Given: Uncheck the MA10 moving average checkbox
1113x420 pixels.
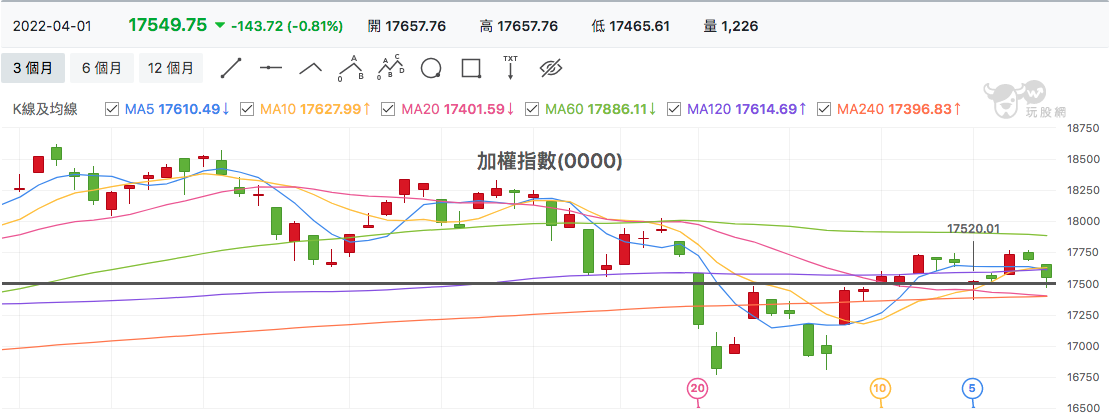Looking at the screenshot, I should tap(247, 109).
